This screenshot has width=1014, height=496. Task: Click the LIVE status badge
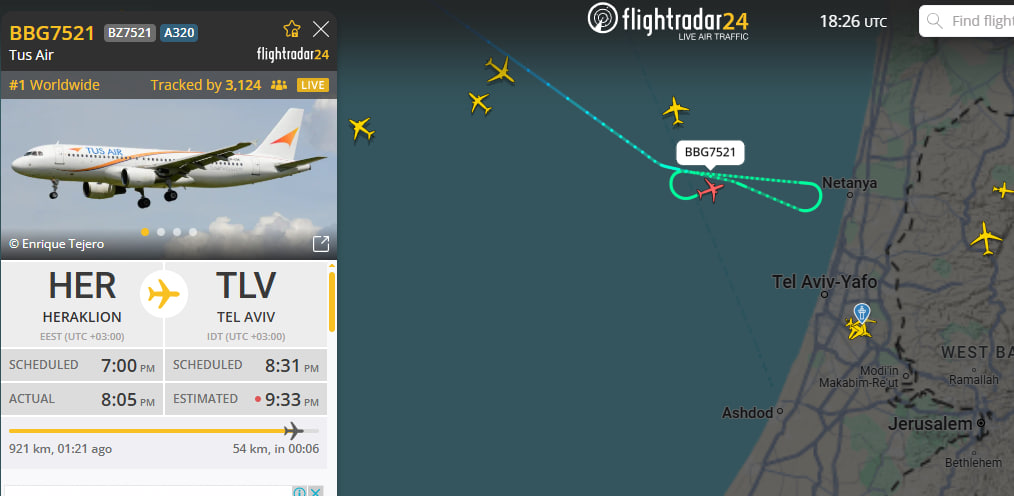[x=313, y=85]
